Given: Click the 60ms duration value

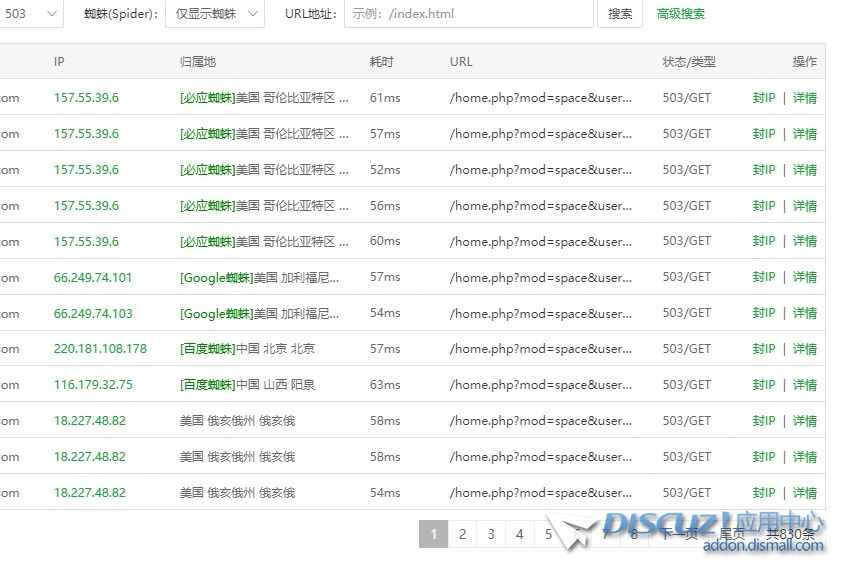Looking at the screenshot, I should tap(385, 241).
